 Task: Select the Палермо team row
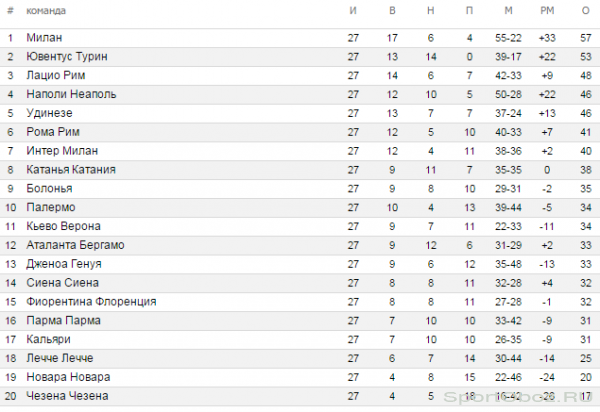coord(300,208)
